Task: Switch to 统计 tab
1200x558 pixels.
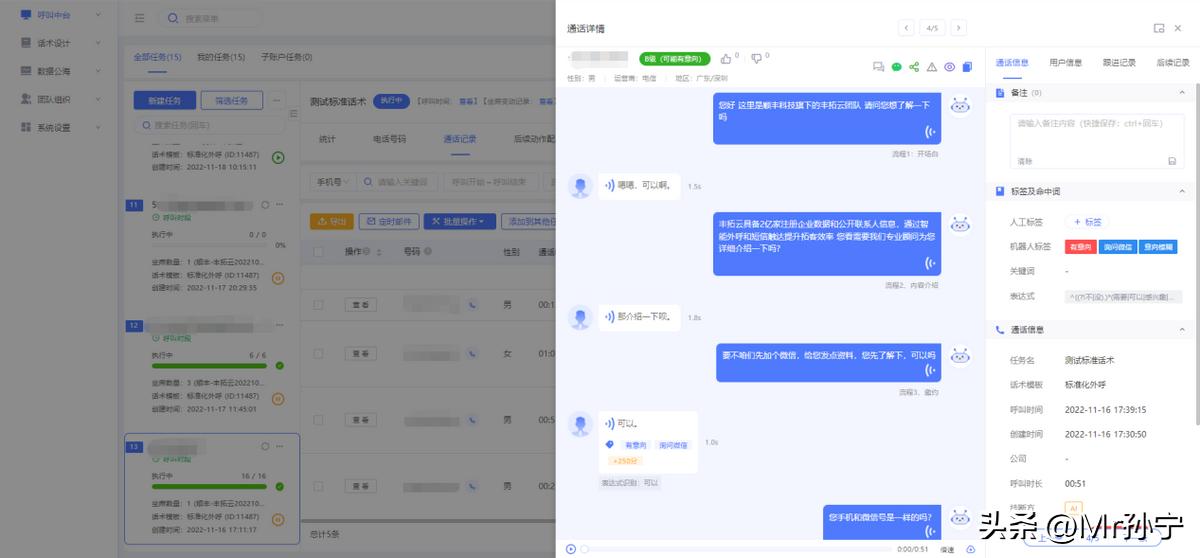Action: tap(327, 139)
